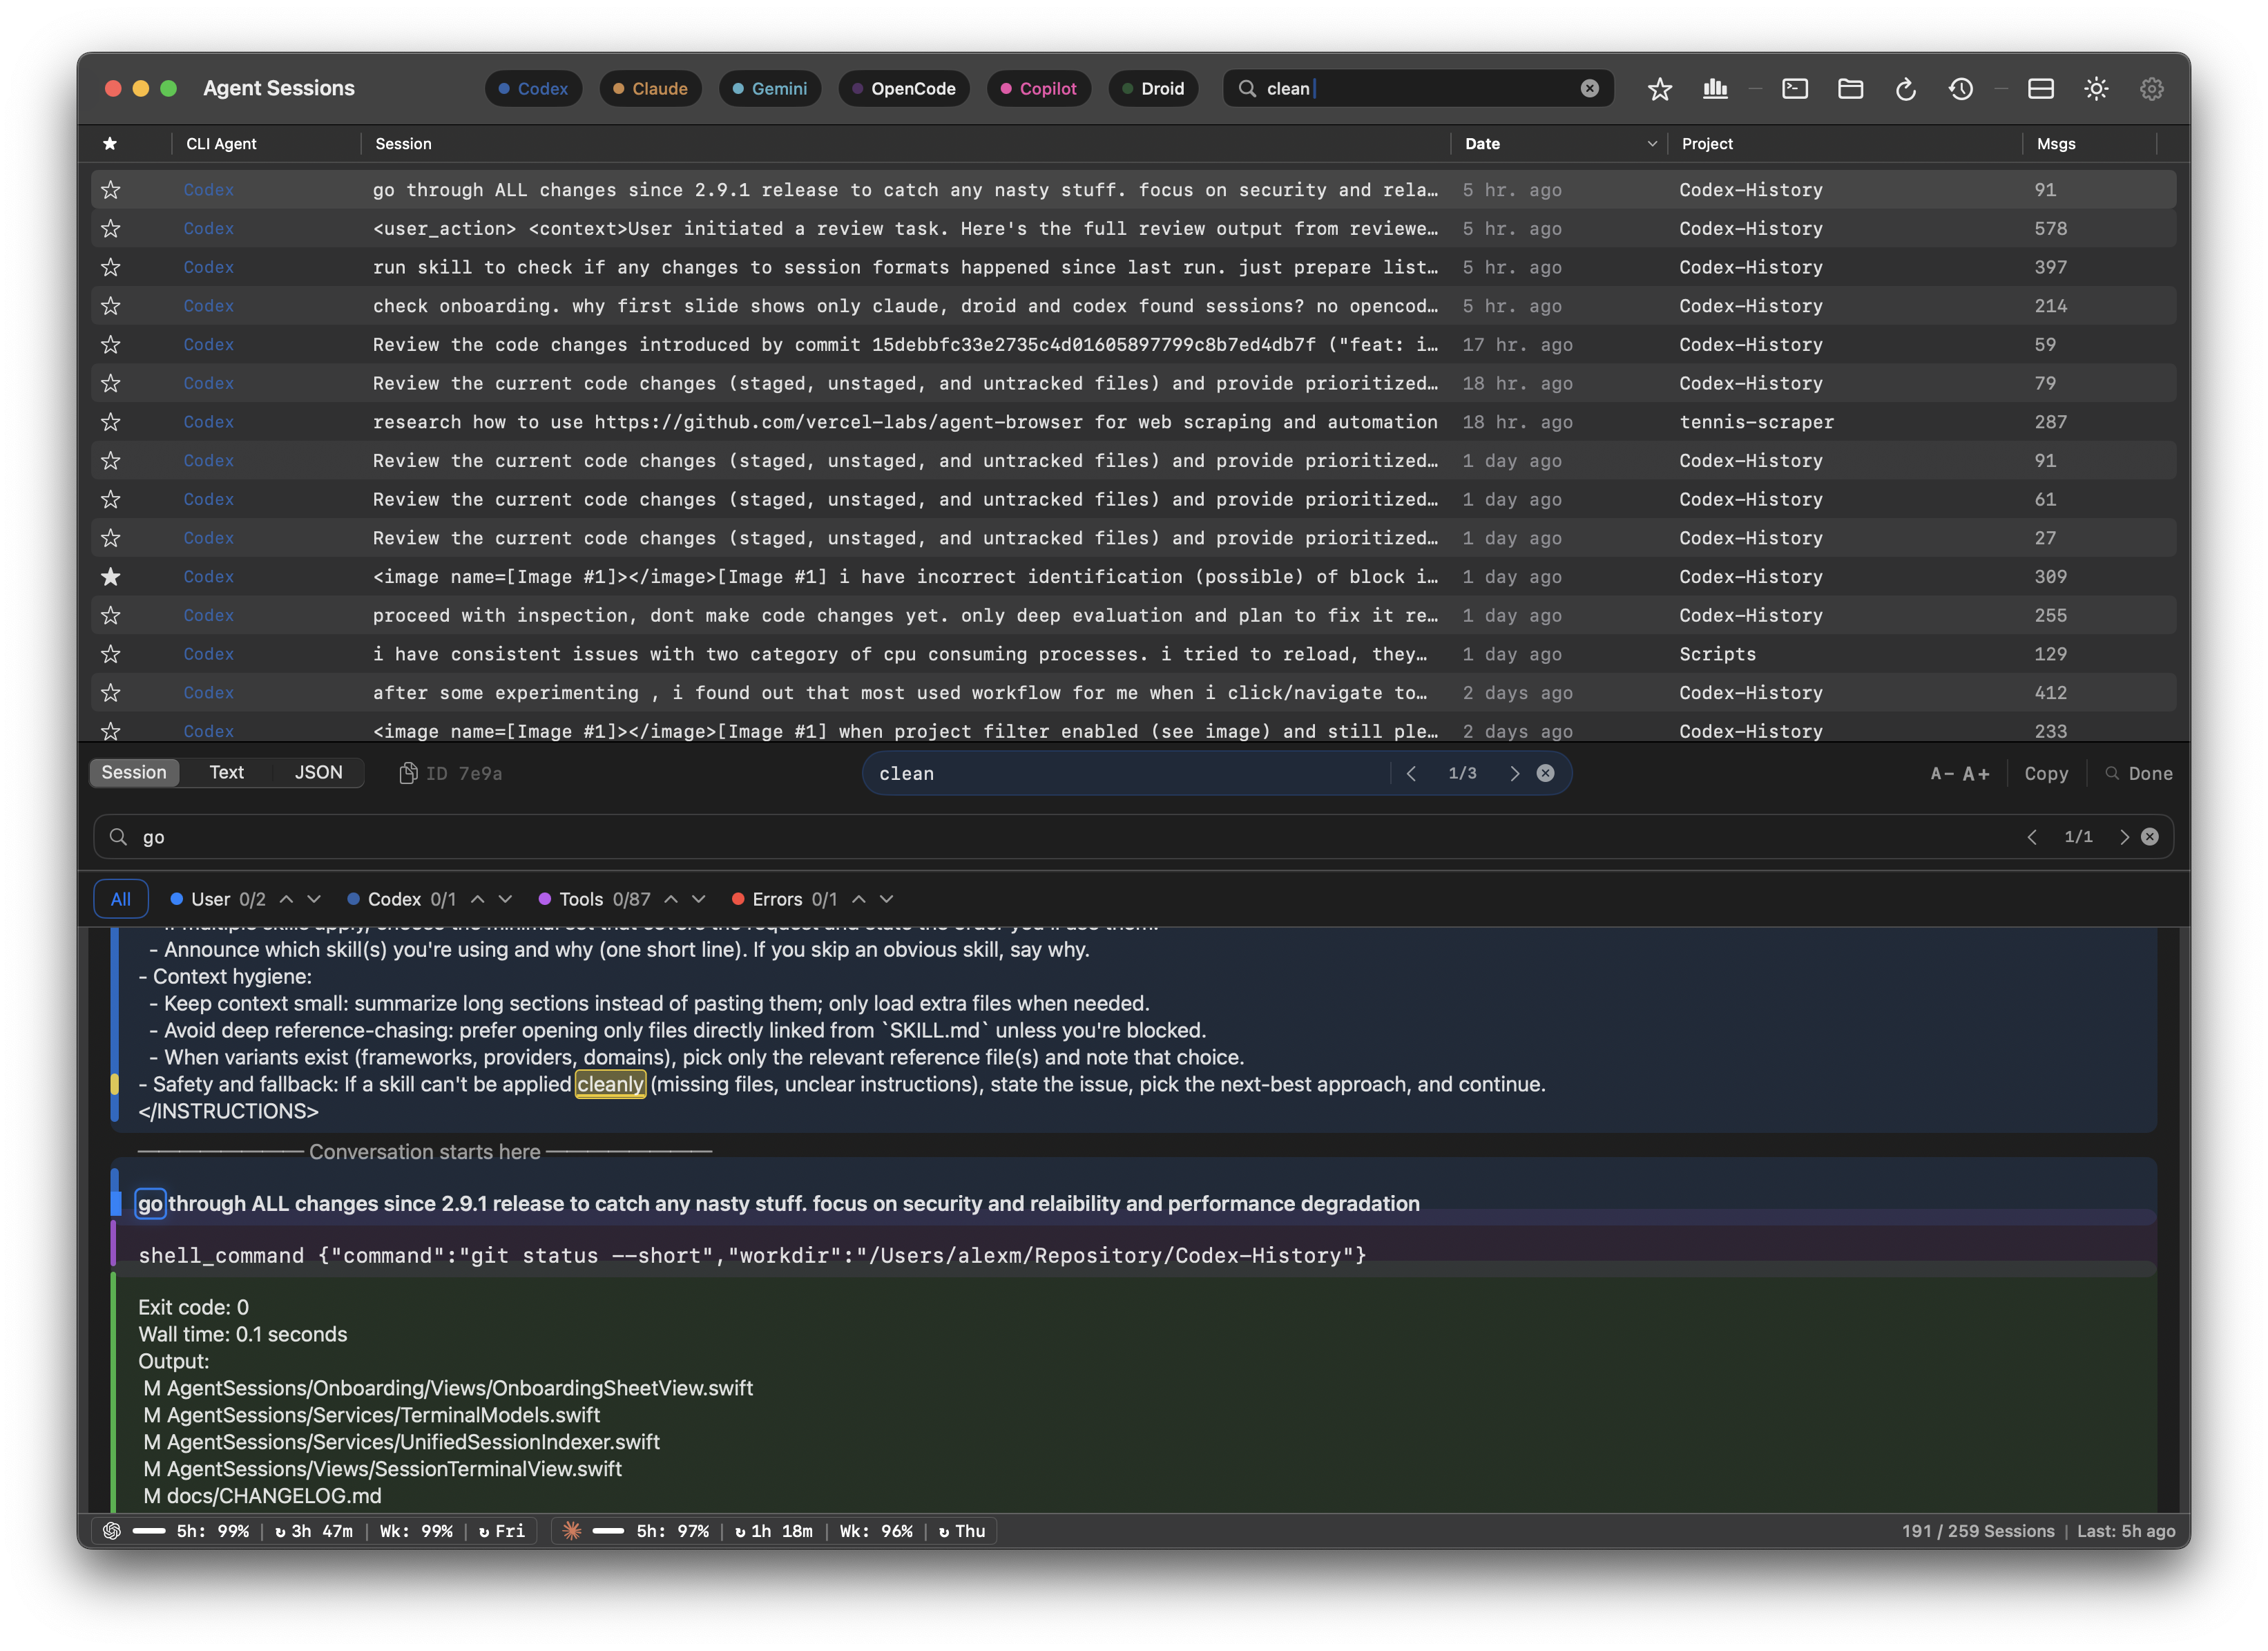Open the analytics bar chart view
The image size is (2268, 1651).
pyautogui.click(x=1716, y=88)
